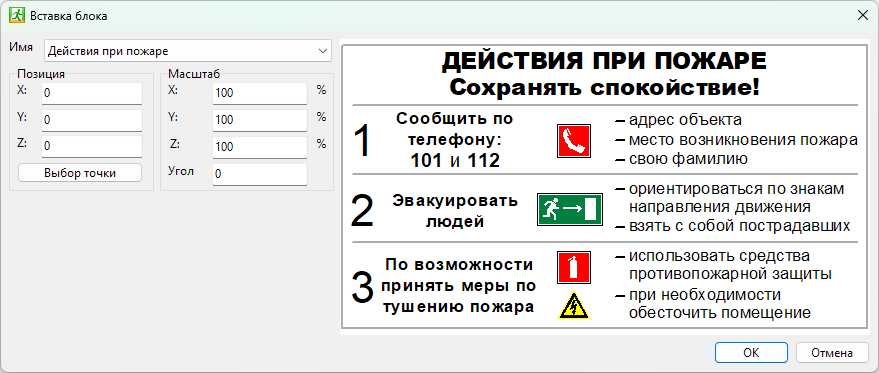This screenshot has width=879, height=373.
Task: Click the Scale Y percent field
Action: pyautogui.click(x=260, y=120)
